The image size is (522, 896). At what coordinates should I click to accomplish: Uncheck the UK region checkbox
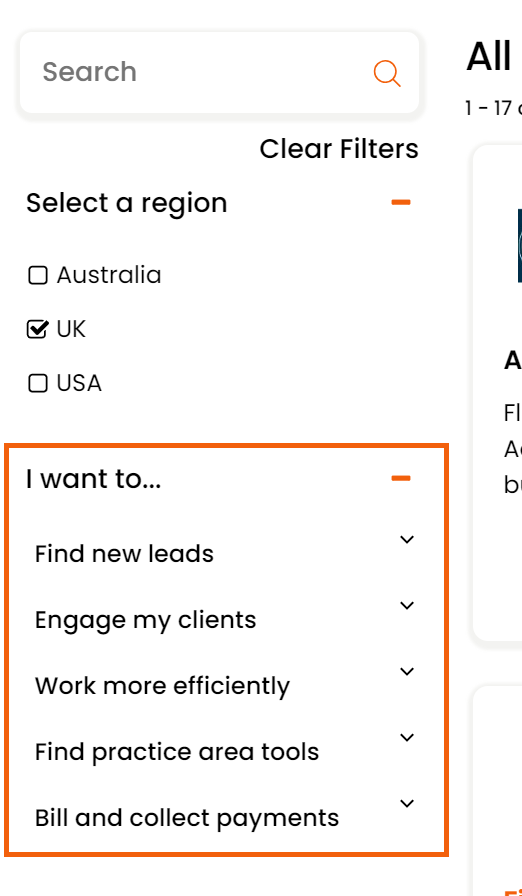(38, 330)
